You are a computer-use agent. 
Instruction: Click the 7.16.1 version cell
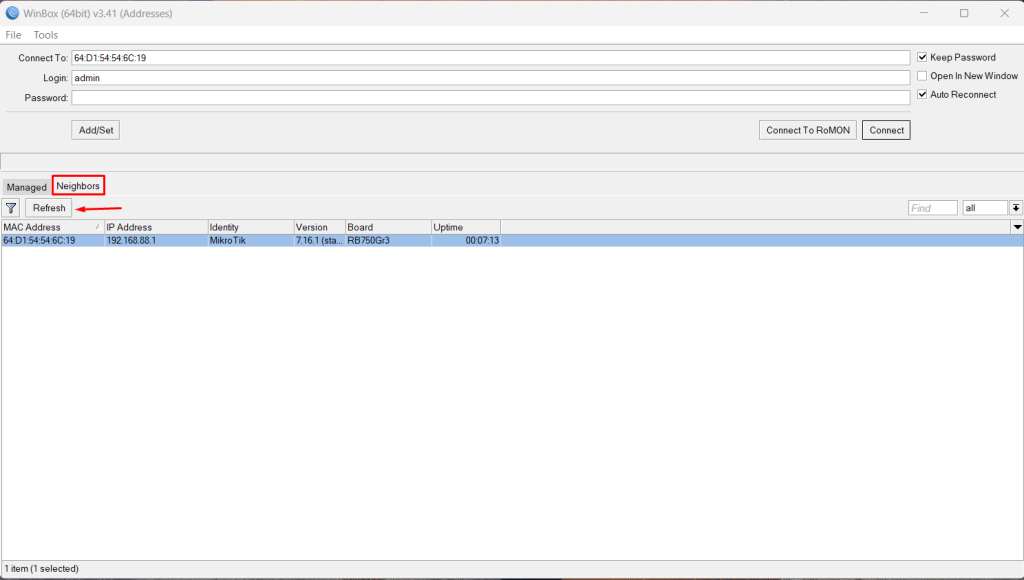click(319, 240)
